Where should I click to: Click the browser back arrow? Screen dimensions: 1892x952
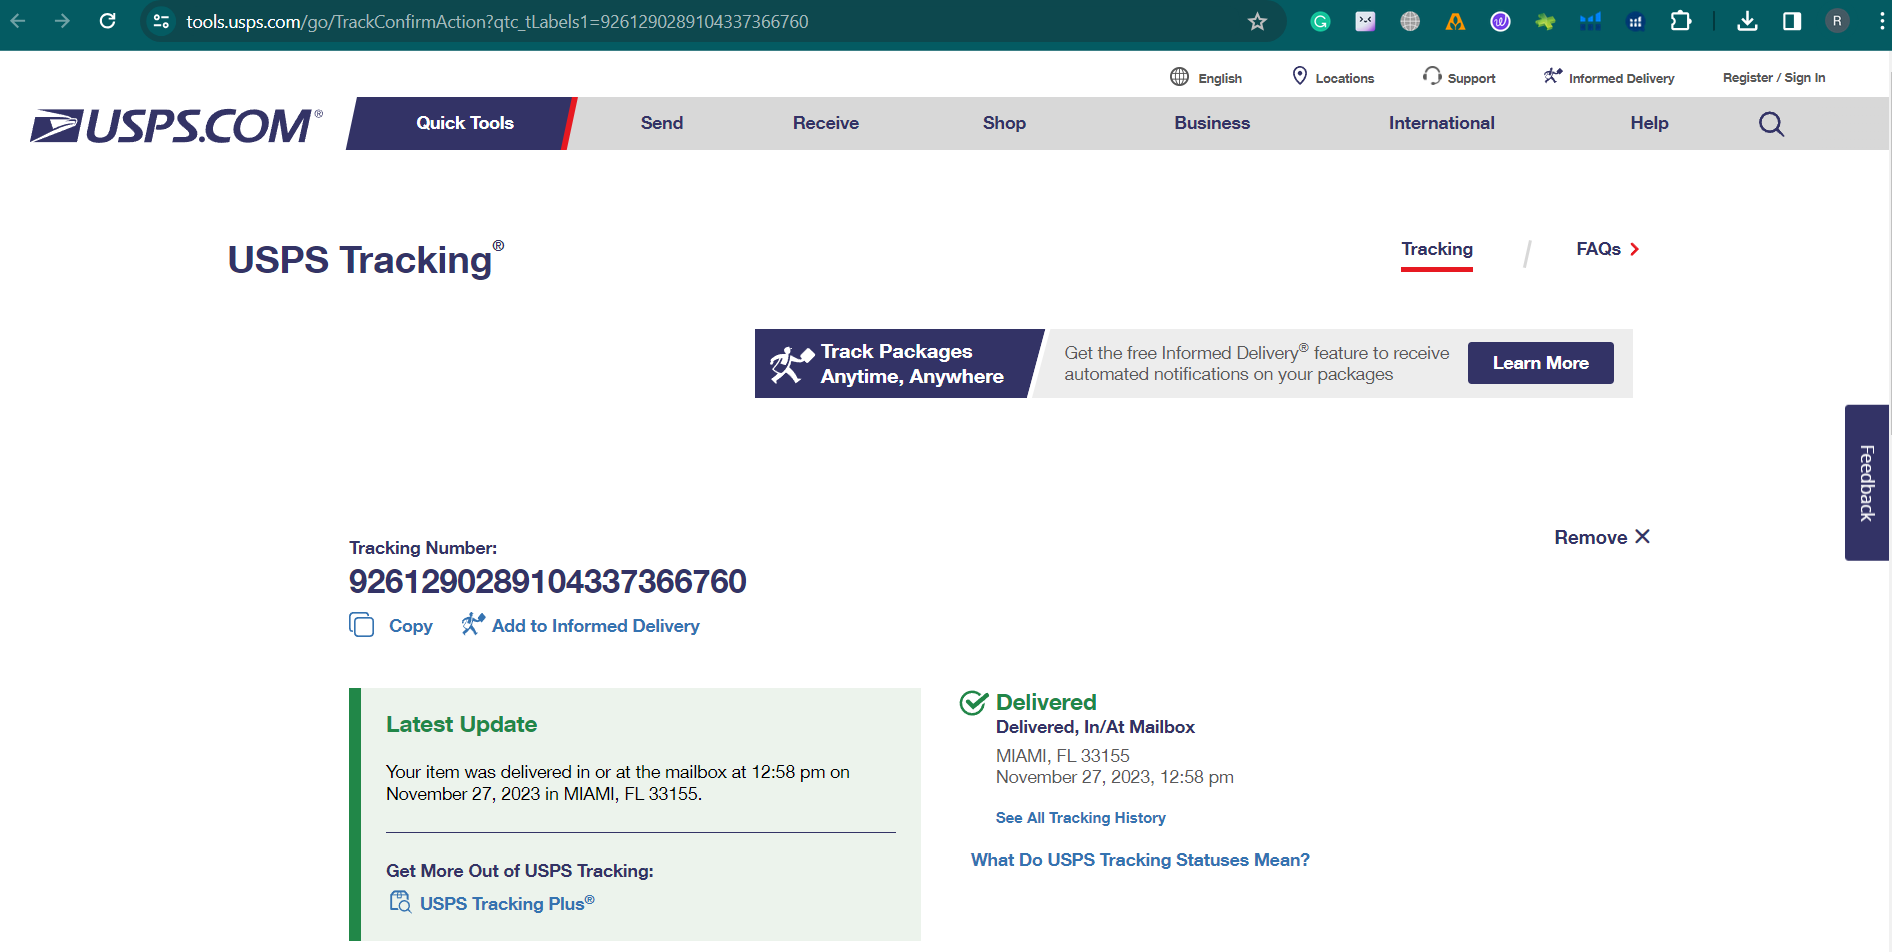tap(18, 21)
